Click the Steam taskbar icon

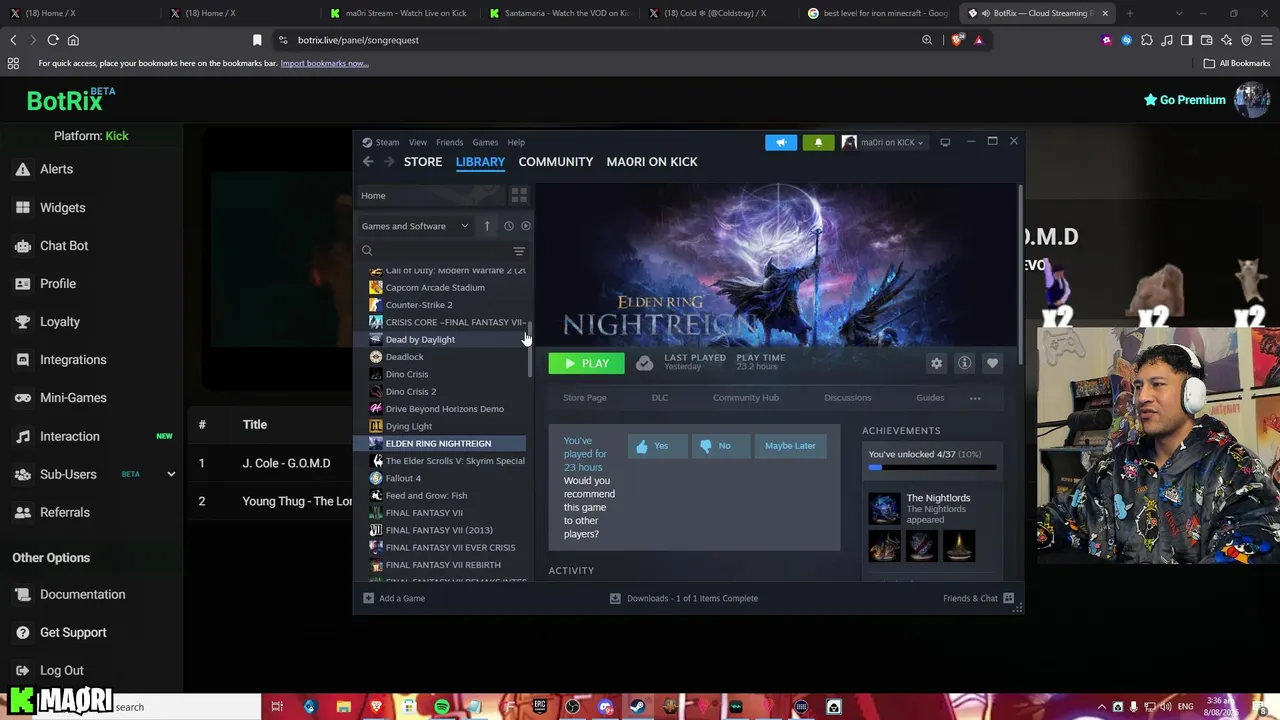pos(637,707)
